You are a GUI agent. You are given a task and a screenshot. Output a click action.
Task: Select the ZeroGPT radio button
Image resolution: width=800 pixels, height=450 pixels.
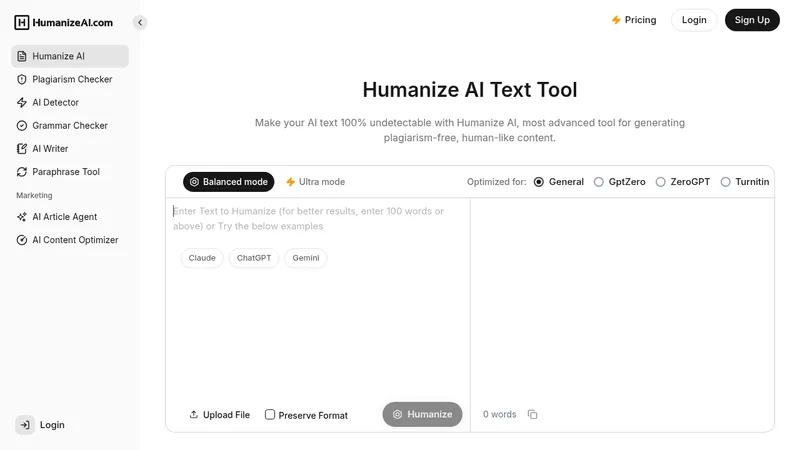(660, 182)
